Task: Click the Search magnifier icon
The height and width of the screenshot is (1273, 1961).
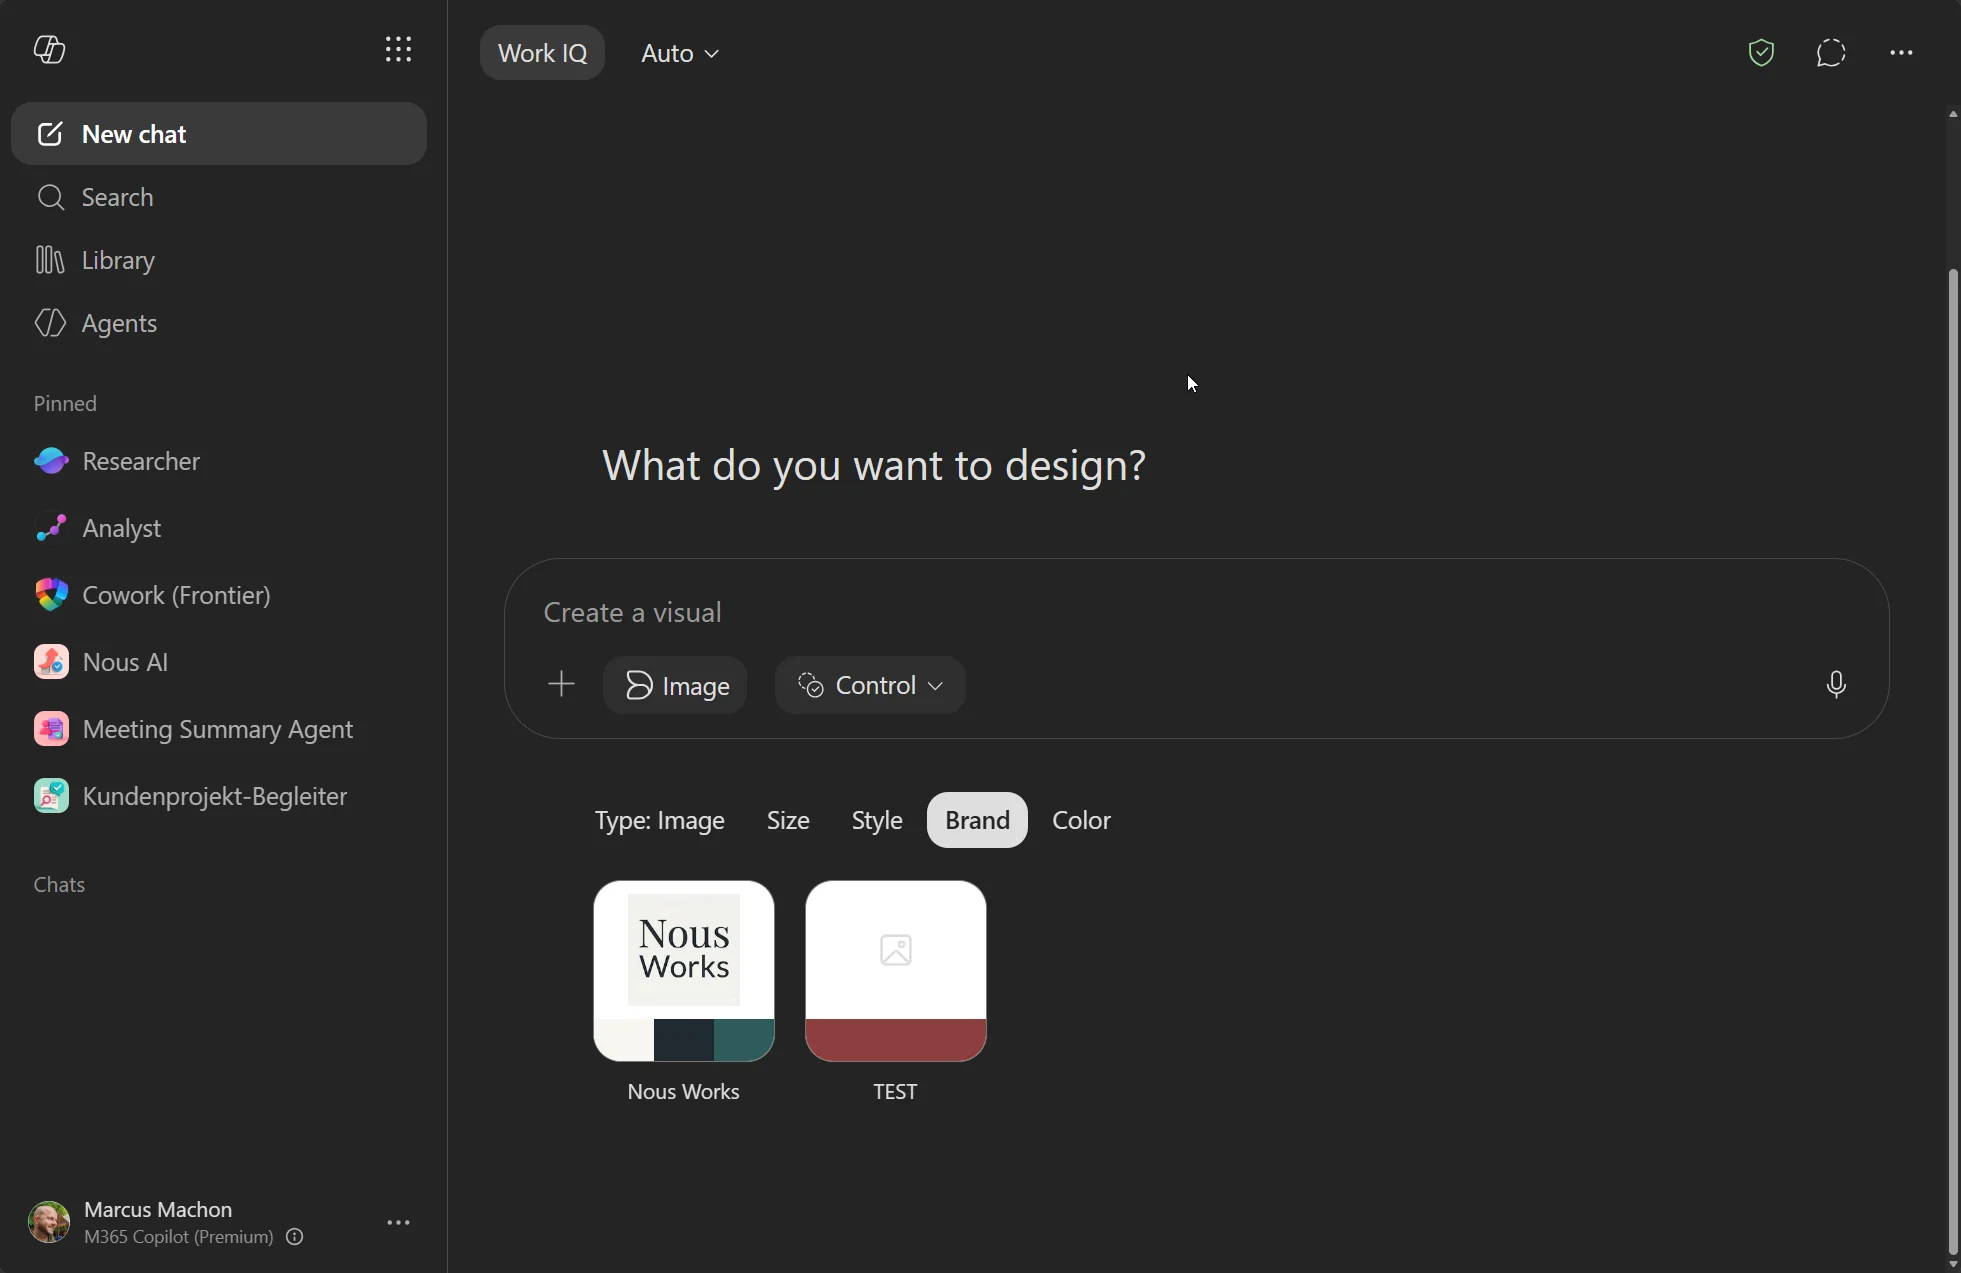Action: pyautogui.click(x=50, y=197)
